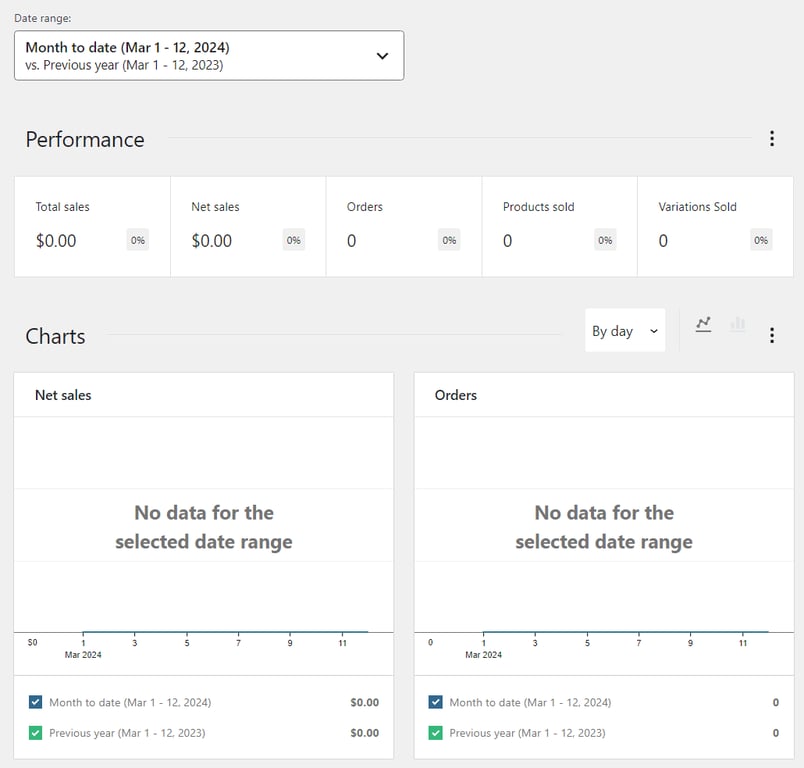804x768 pixels.
Task: Switch charts to bar graph view
Action: pos(738,324)
